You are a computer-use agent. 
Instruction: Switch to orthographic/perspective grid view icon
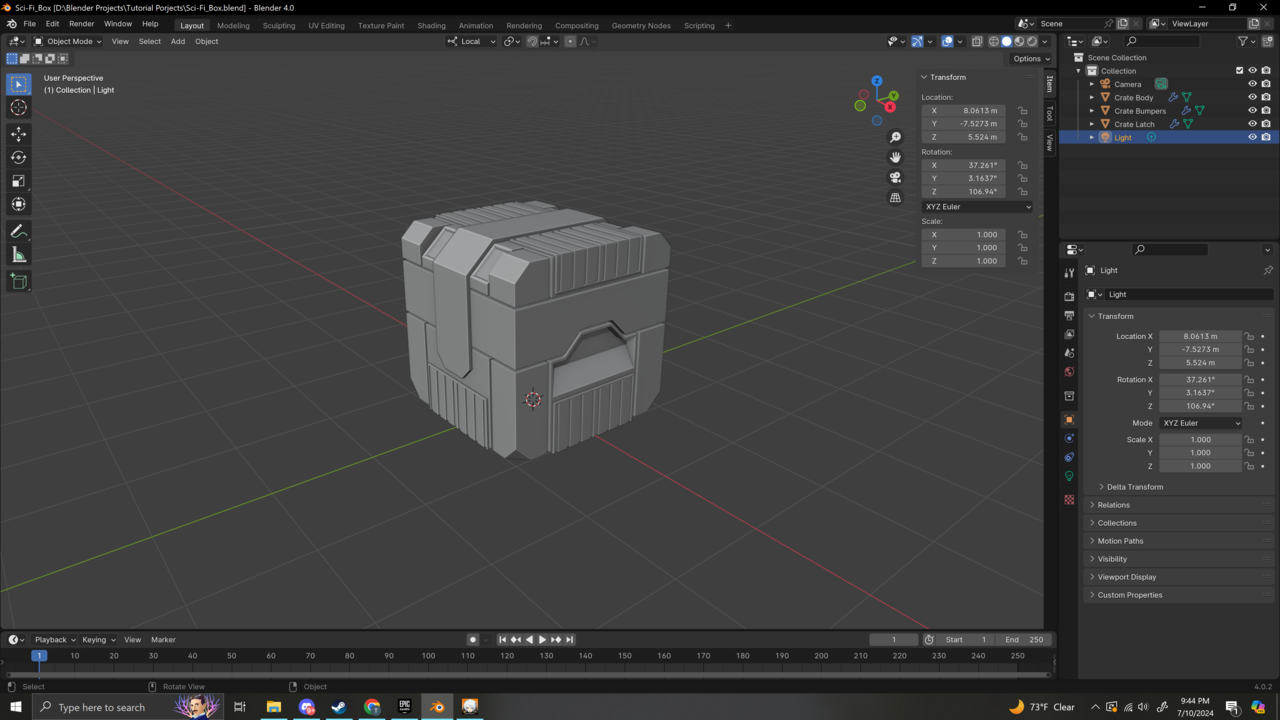[895, 198]
